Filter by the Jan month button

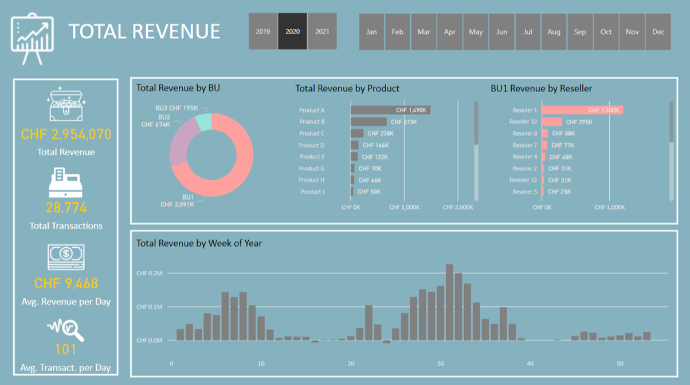click(371, 32)
